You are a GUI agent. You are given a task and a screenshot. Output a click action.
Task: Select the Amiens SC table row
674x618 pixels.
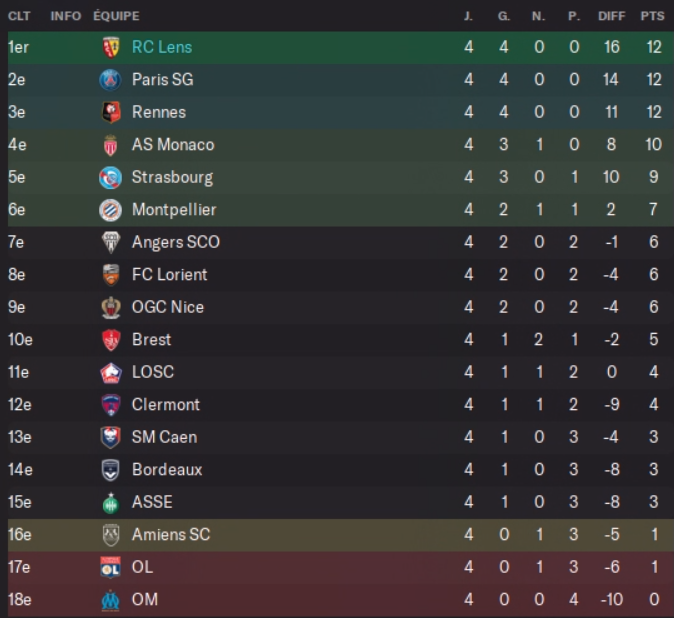click(340, 535)
